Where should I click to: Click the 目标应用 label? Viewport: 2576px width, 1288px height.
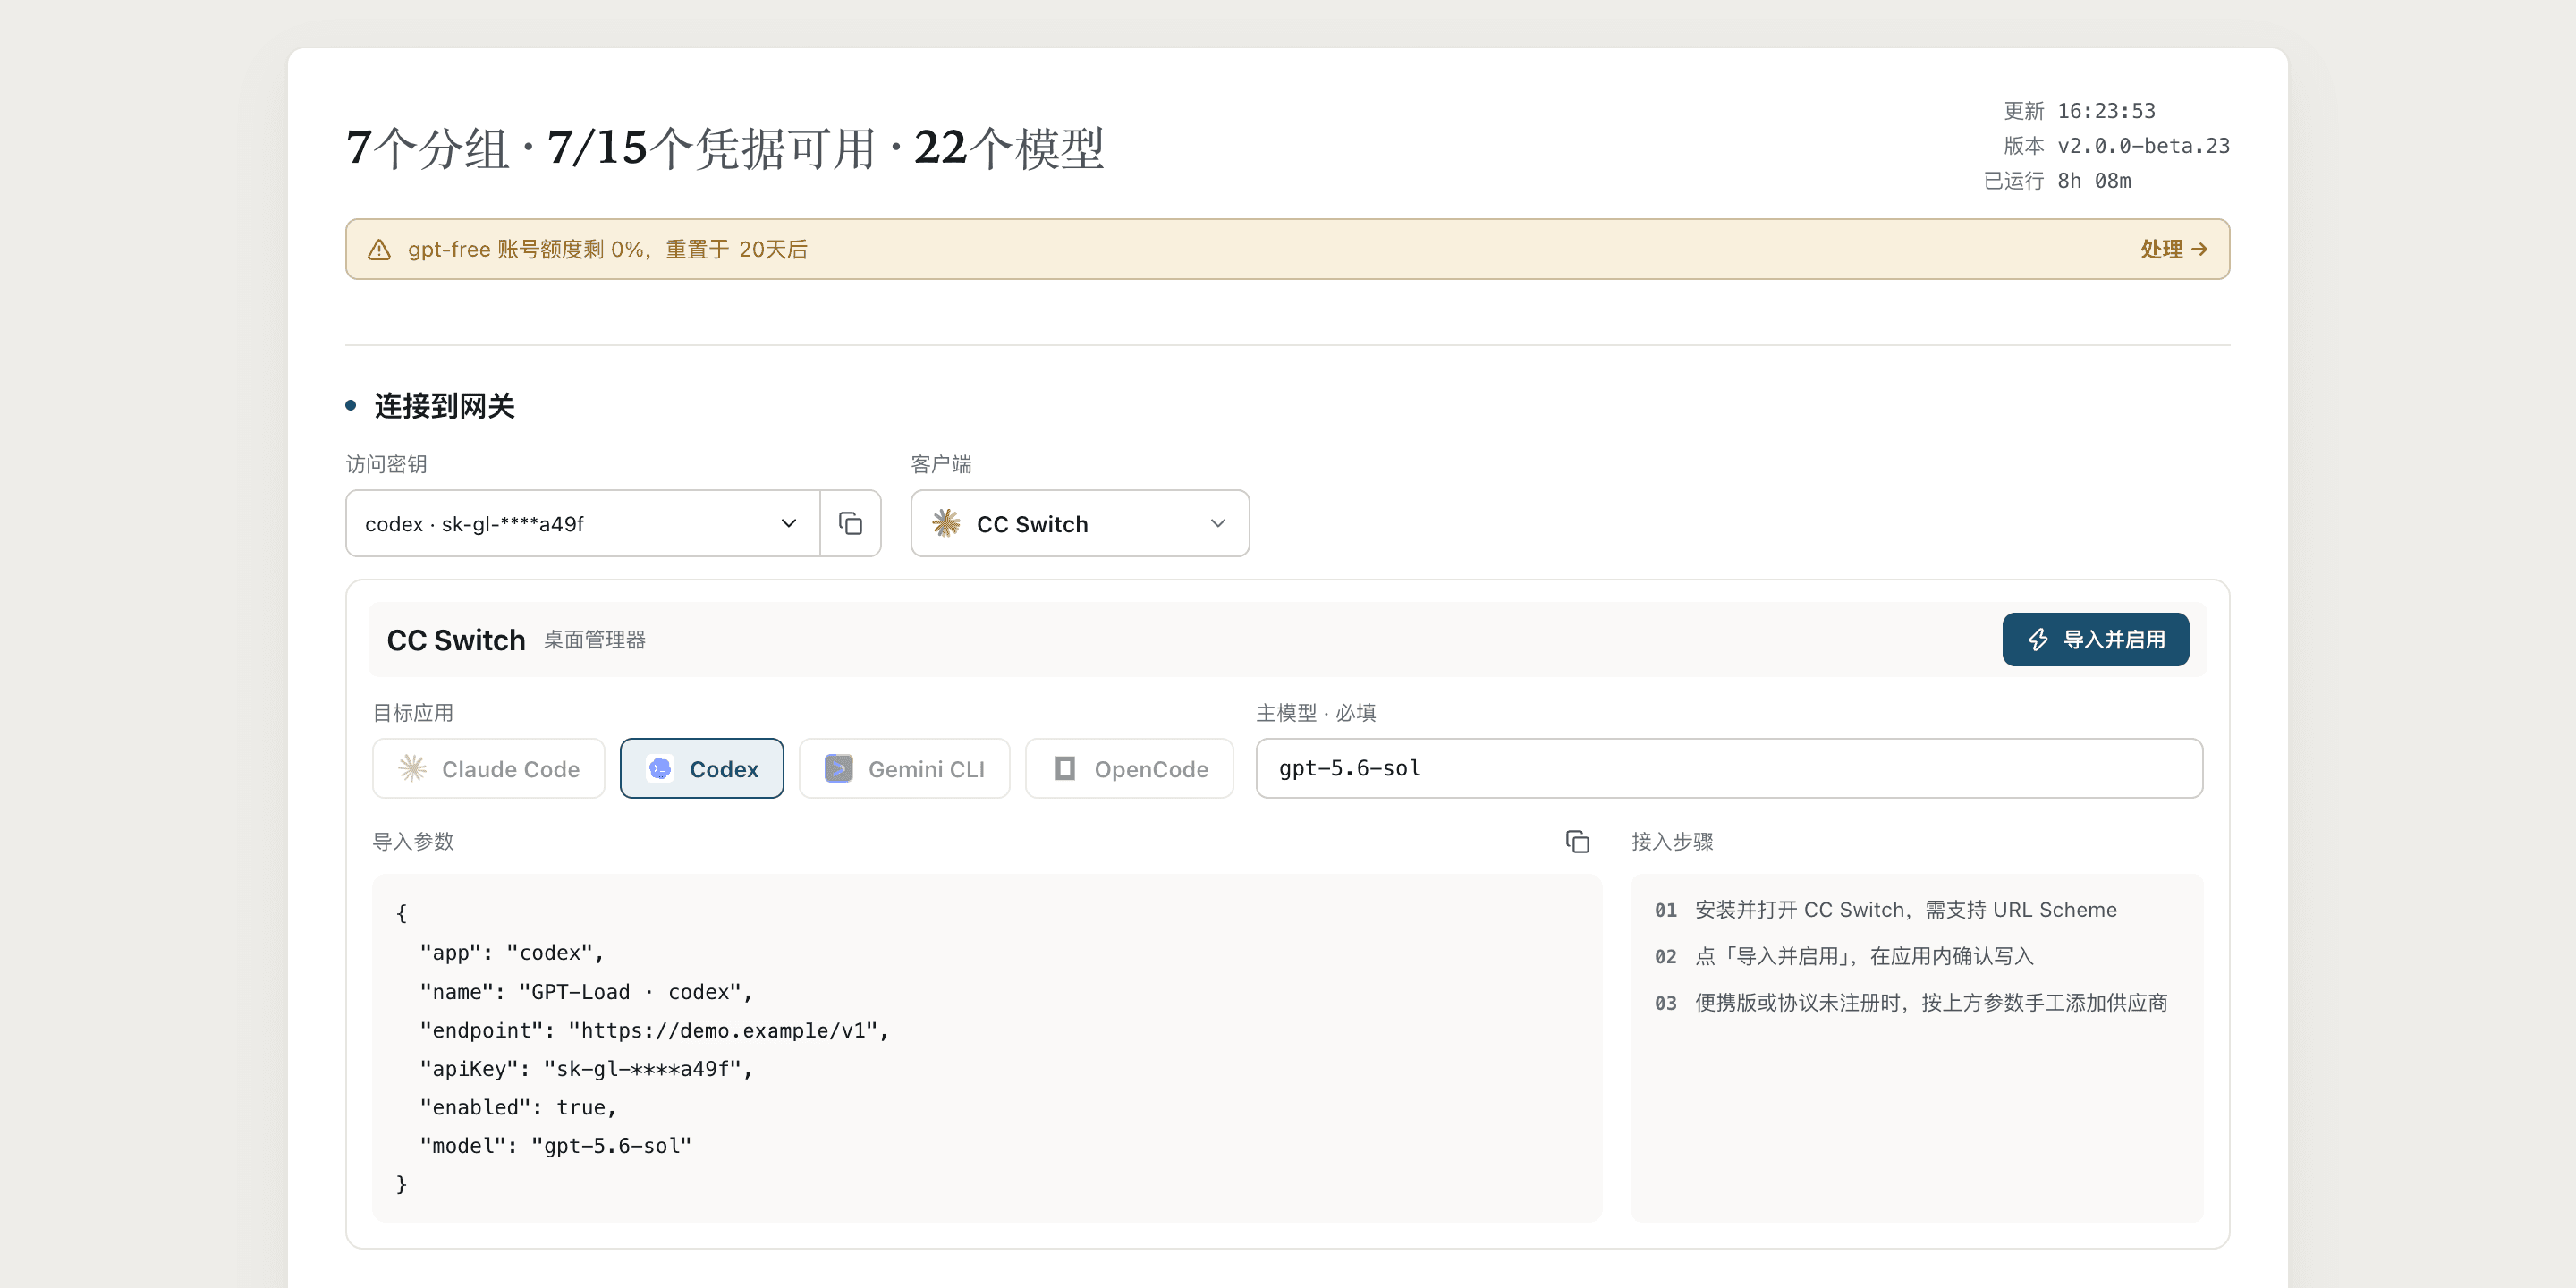click(x=413, y=713)
